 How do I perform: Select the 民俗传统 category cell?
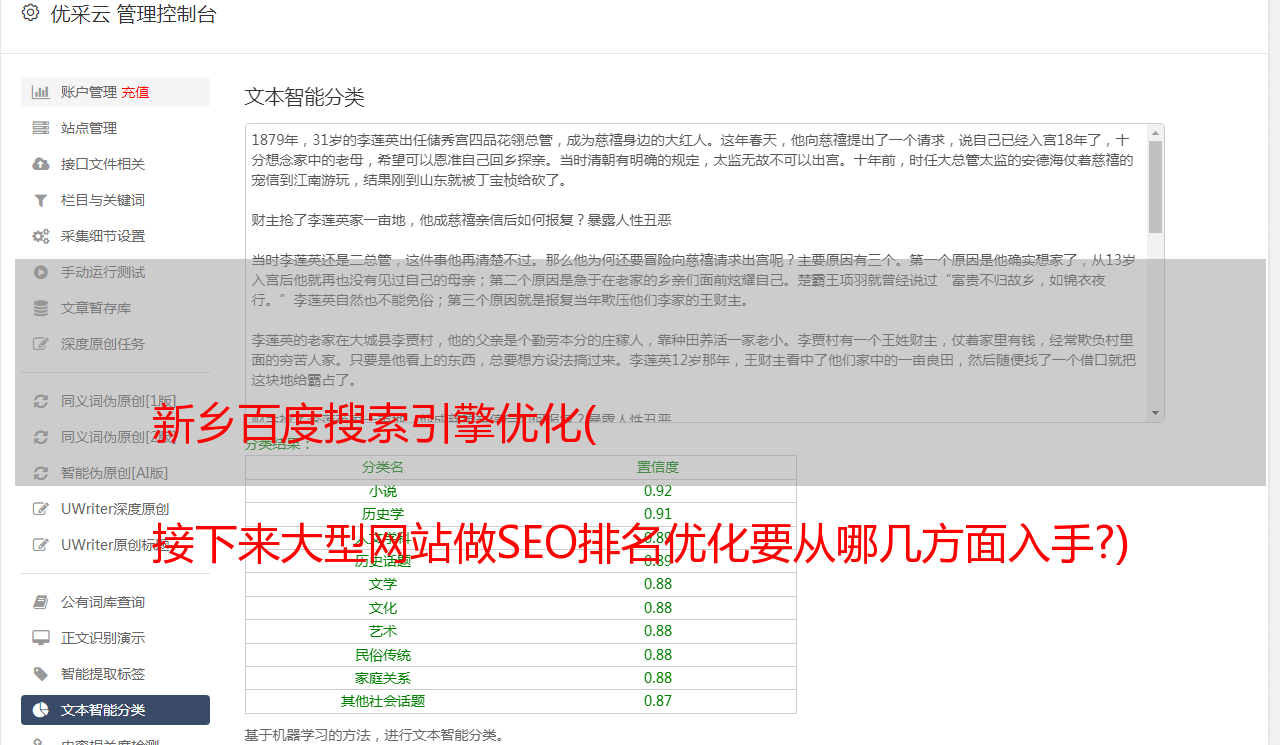click(383, 655)
